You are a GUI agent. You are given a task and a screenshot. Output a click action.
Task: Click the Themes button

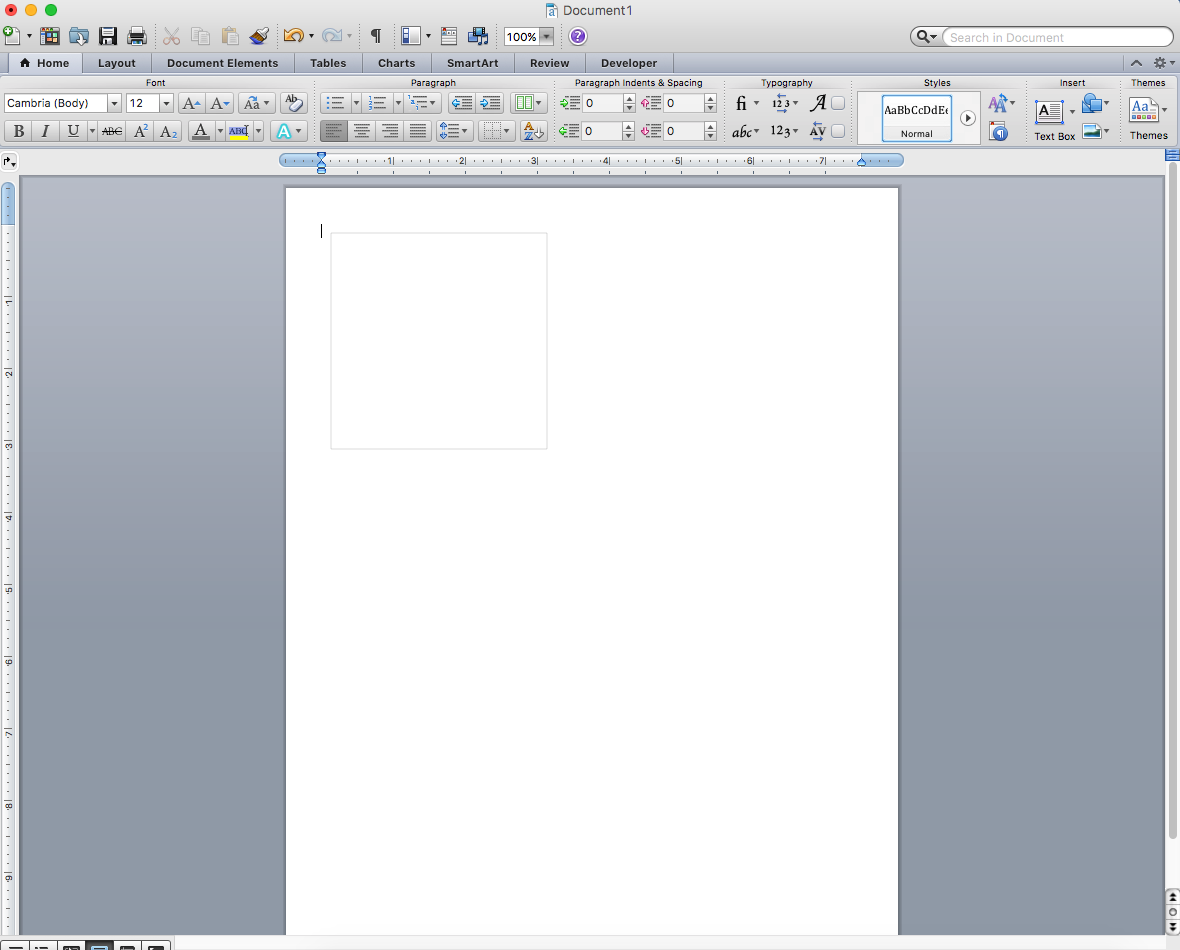coord(1148,119)
